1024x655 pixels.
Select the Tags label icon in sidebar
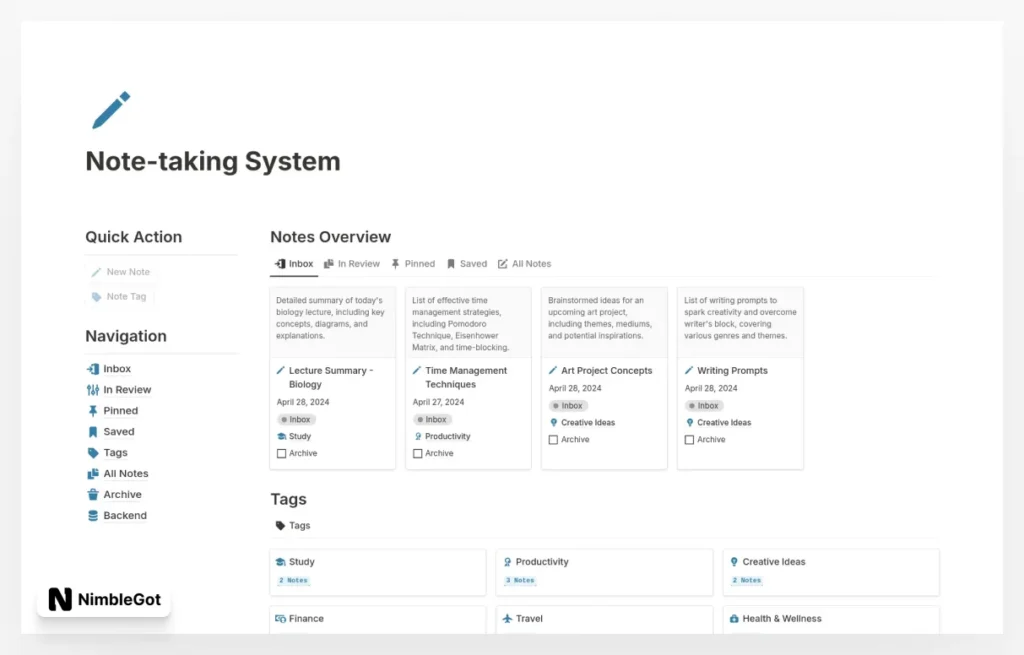(95, 452)
